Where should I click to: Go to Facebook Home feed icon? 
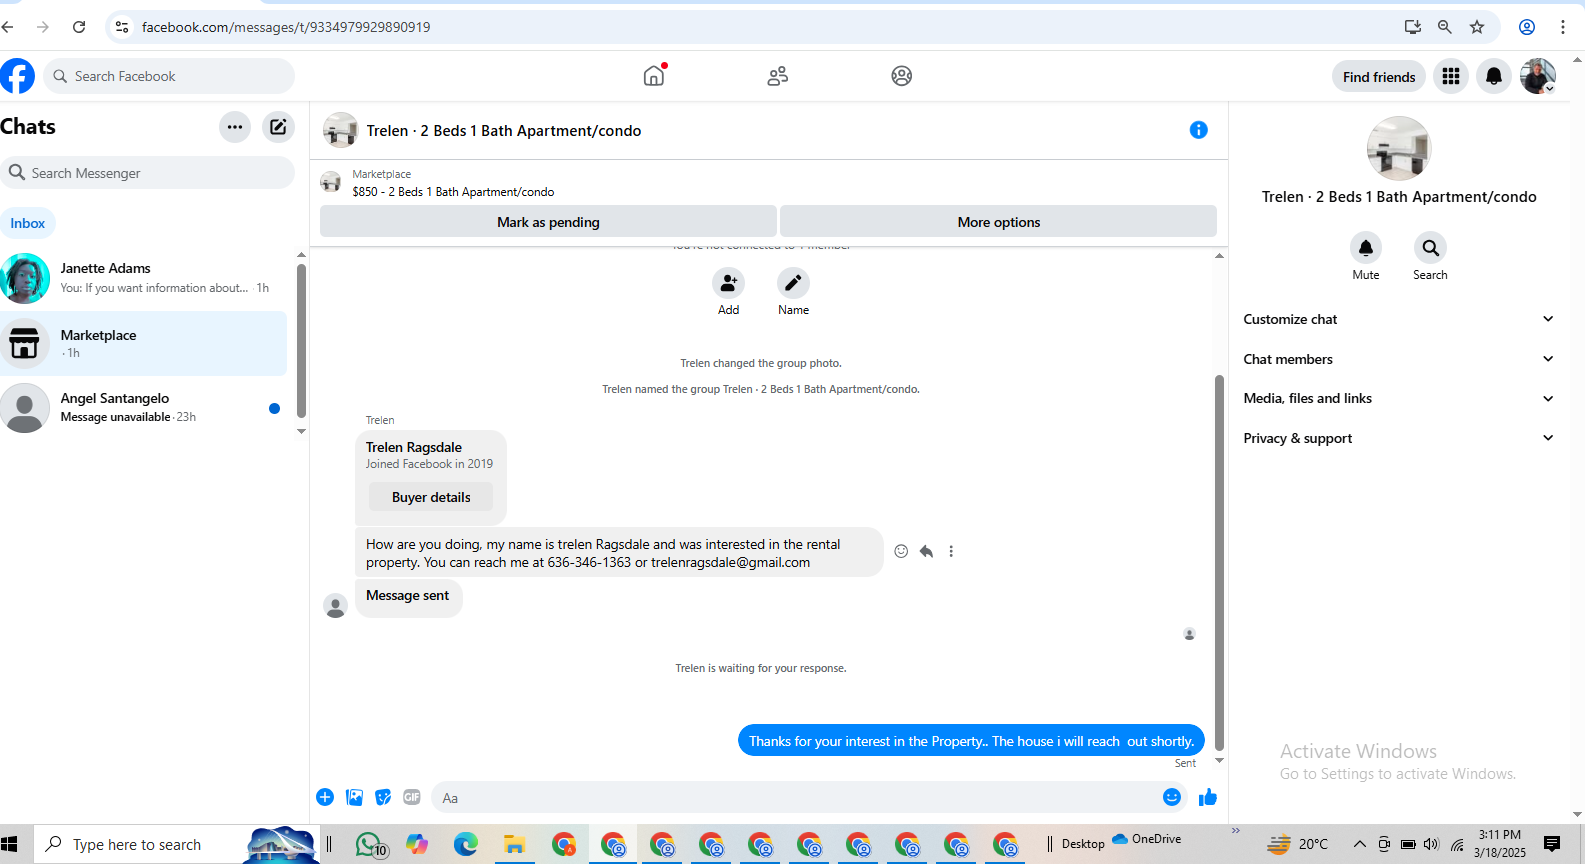(x=654, y=76)
